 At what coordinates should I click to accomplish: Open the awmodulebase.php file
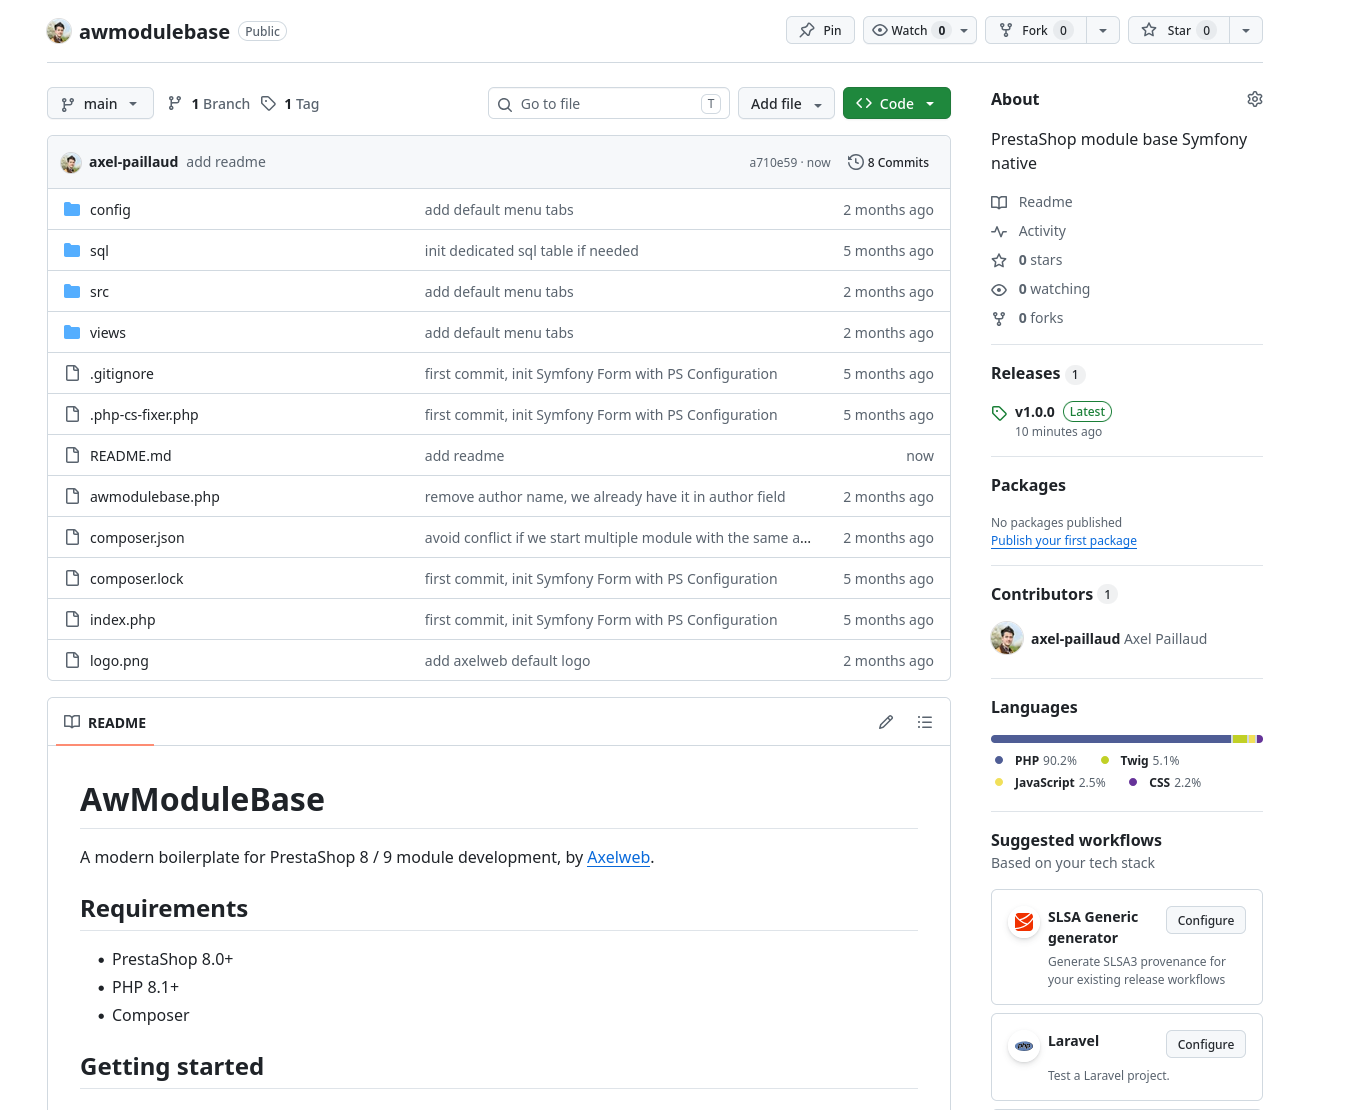(x=154, y=496)
